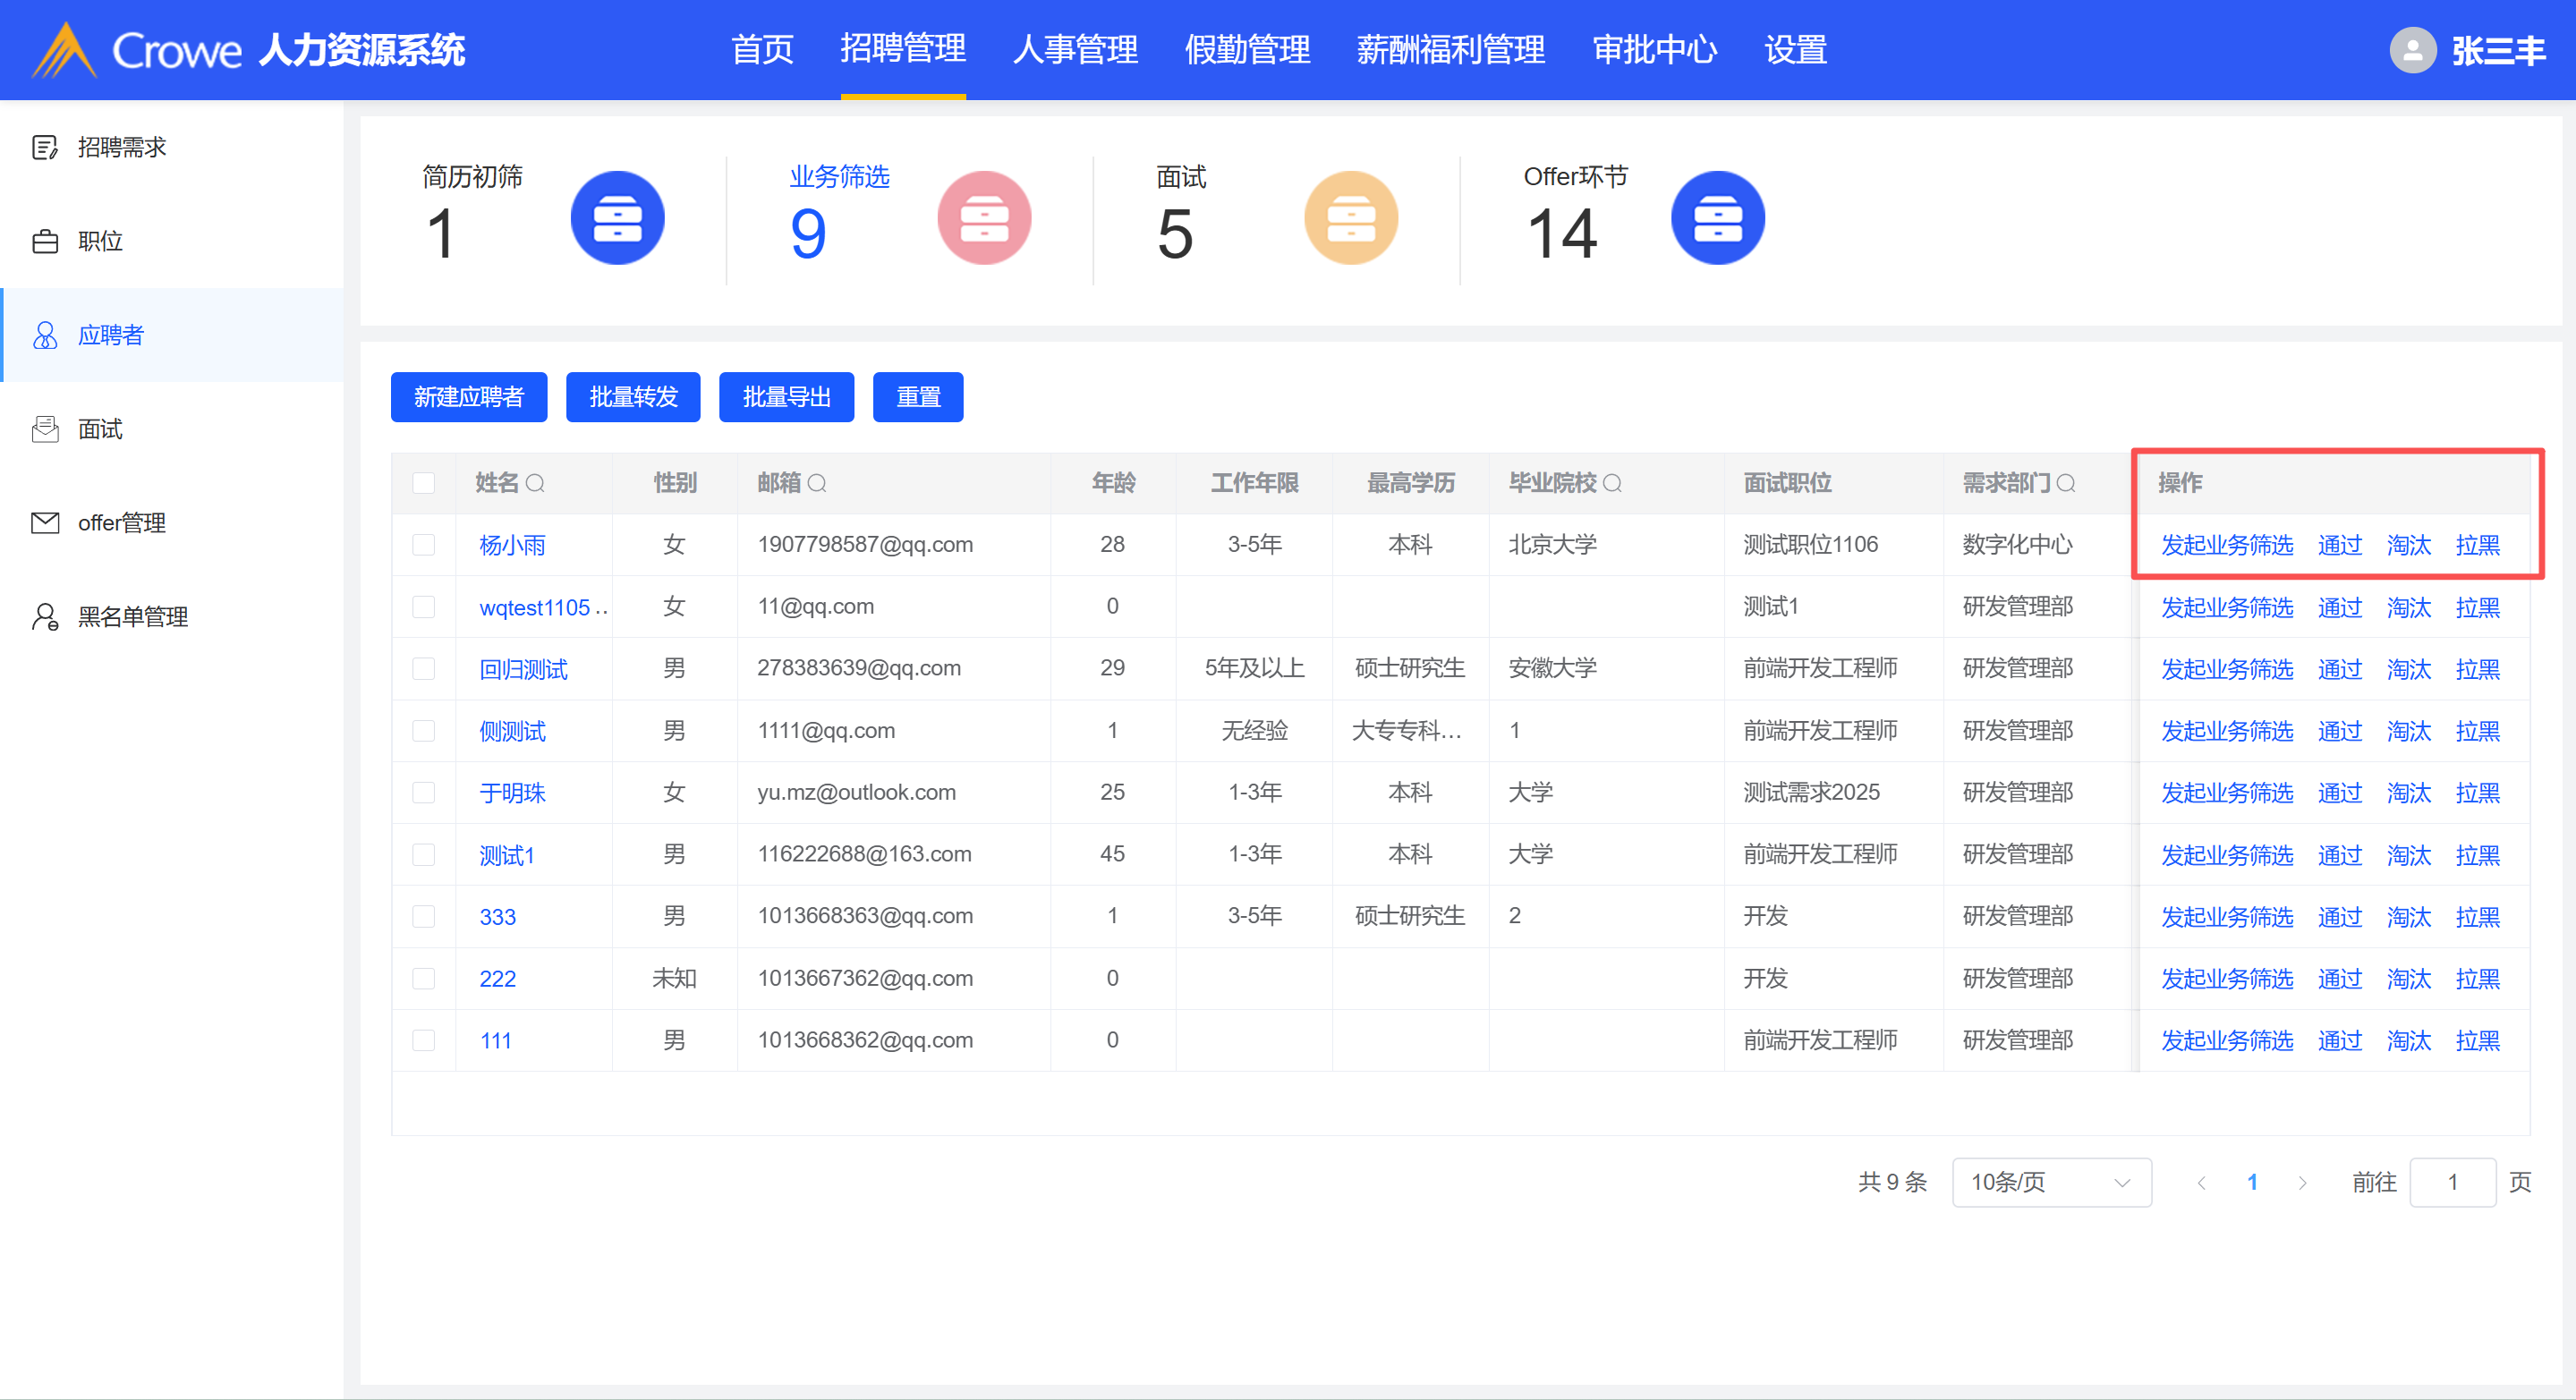Viewport: 2576px width, 1400px height.
Task: Select 黑名单管理 in the sidebar
Action: point(132,617)
